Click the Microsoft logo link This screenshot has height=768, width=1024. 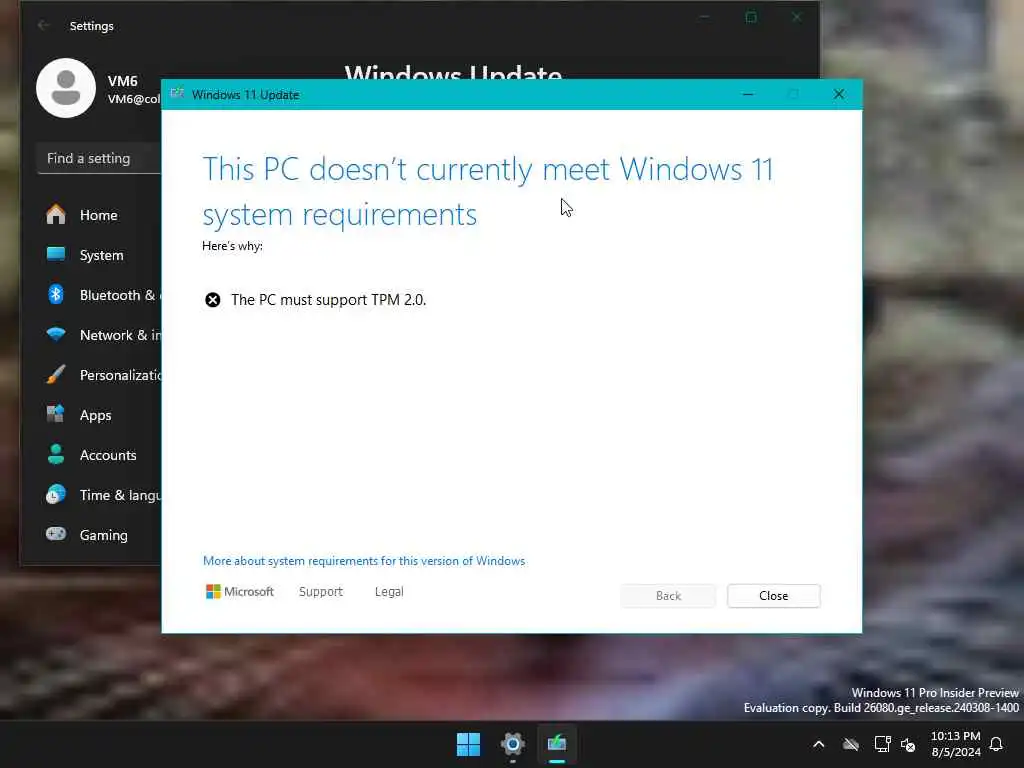(240, 592)
